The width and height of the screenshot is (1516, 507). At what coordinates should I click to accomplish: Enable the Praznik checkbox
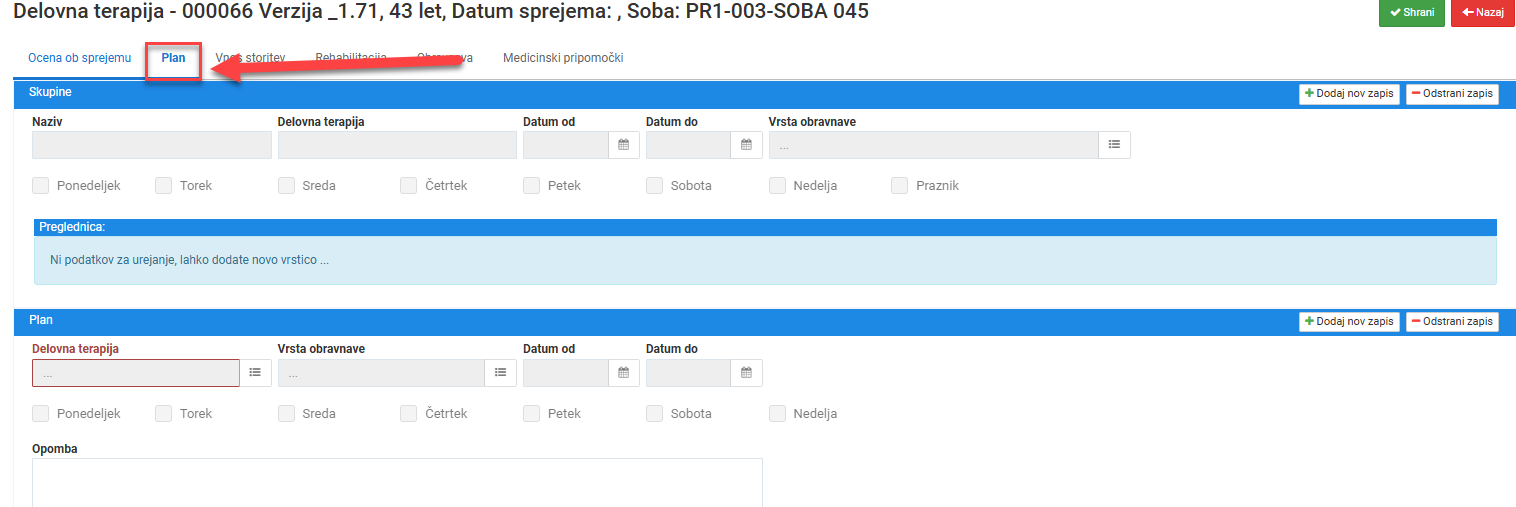pyautogui.click(x=900, y=186)
